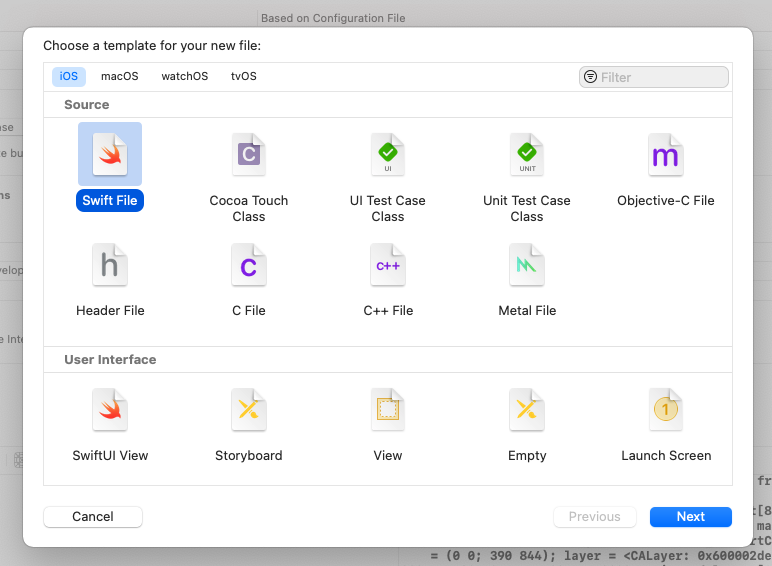Cancel the new file dialog
Viewport: 772px width, 566px height.
tap(93, 517)
